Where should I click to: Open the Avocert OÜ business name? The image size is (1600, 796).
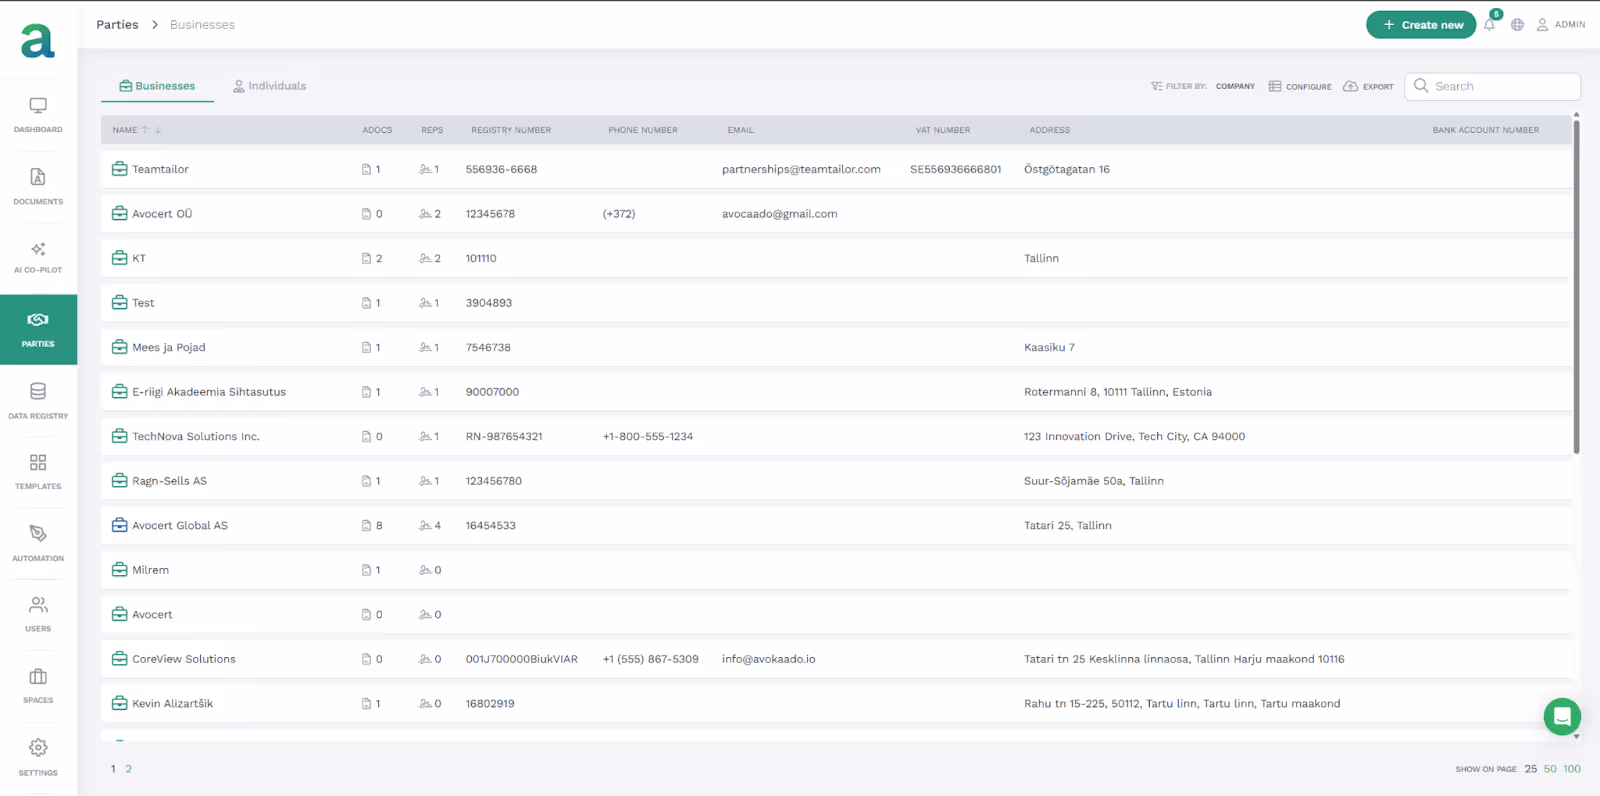(162, 214)
